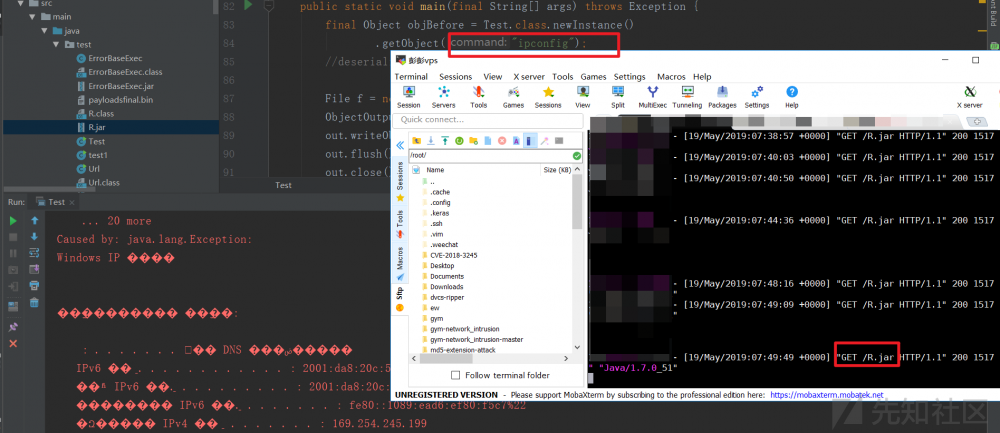Click the Quick connect input field
This screenshot has width=1000, height=433.
tap(489, 120)
